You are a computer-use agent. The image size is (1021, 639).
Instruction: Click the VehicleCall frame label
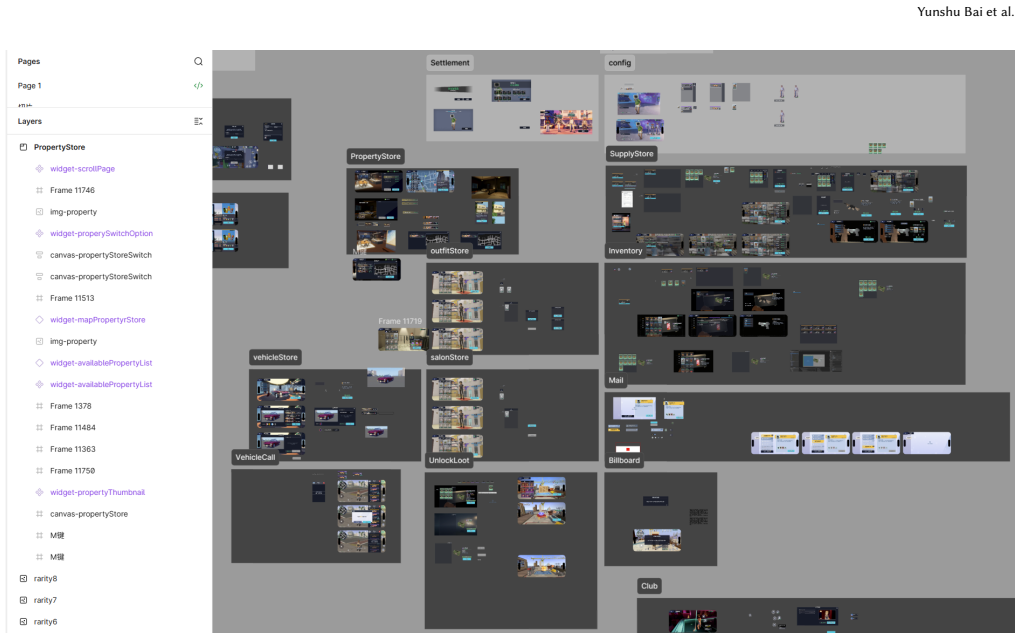255,457
